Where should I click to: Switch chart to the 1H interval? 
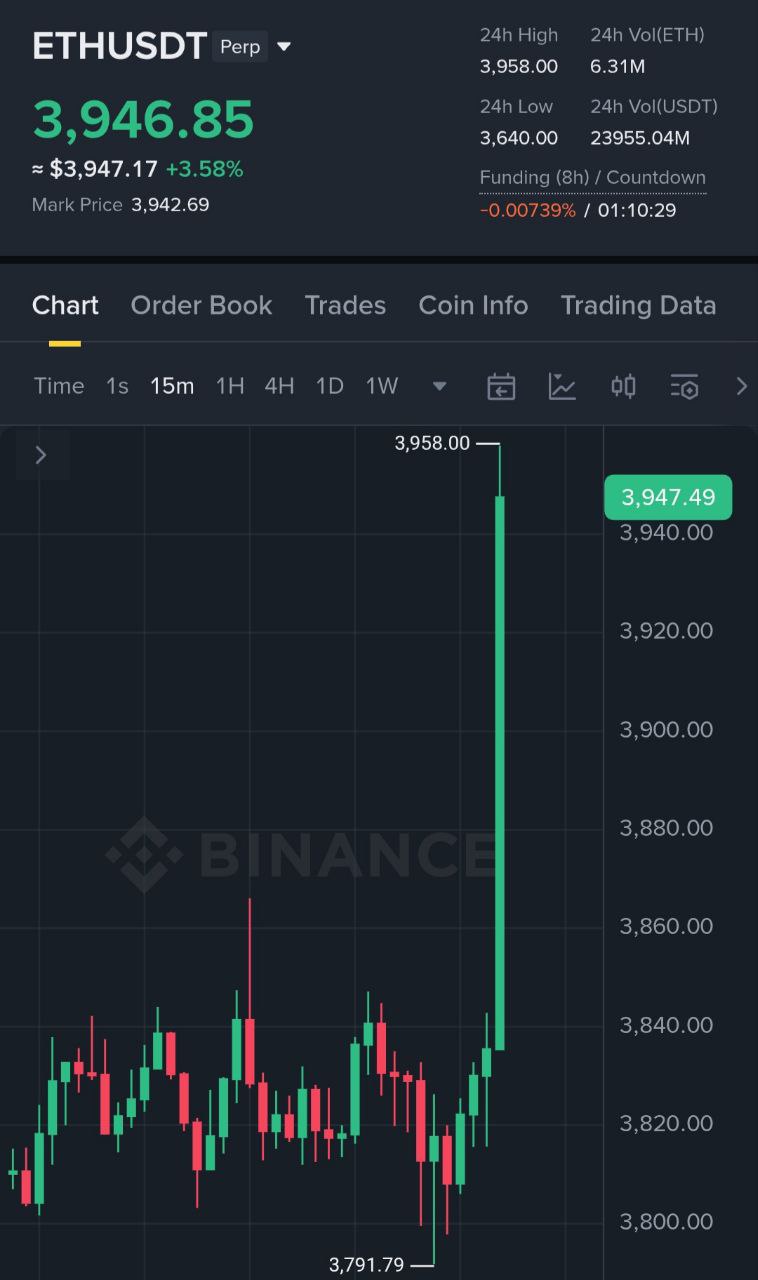coord(230,386)
